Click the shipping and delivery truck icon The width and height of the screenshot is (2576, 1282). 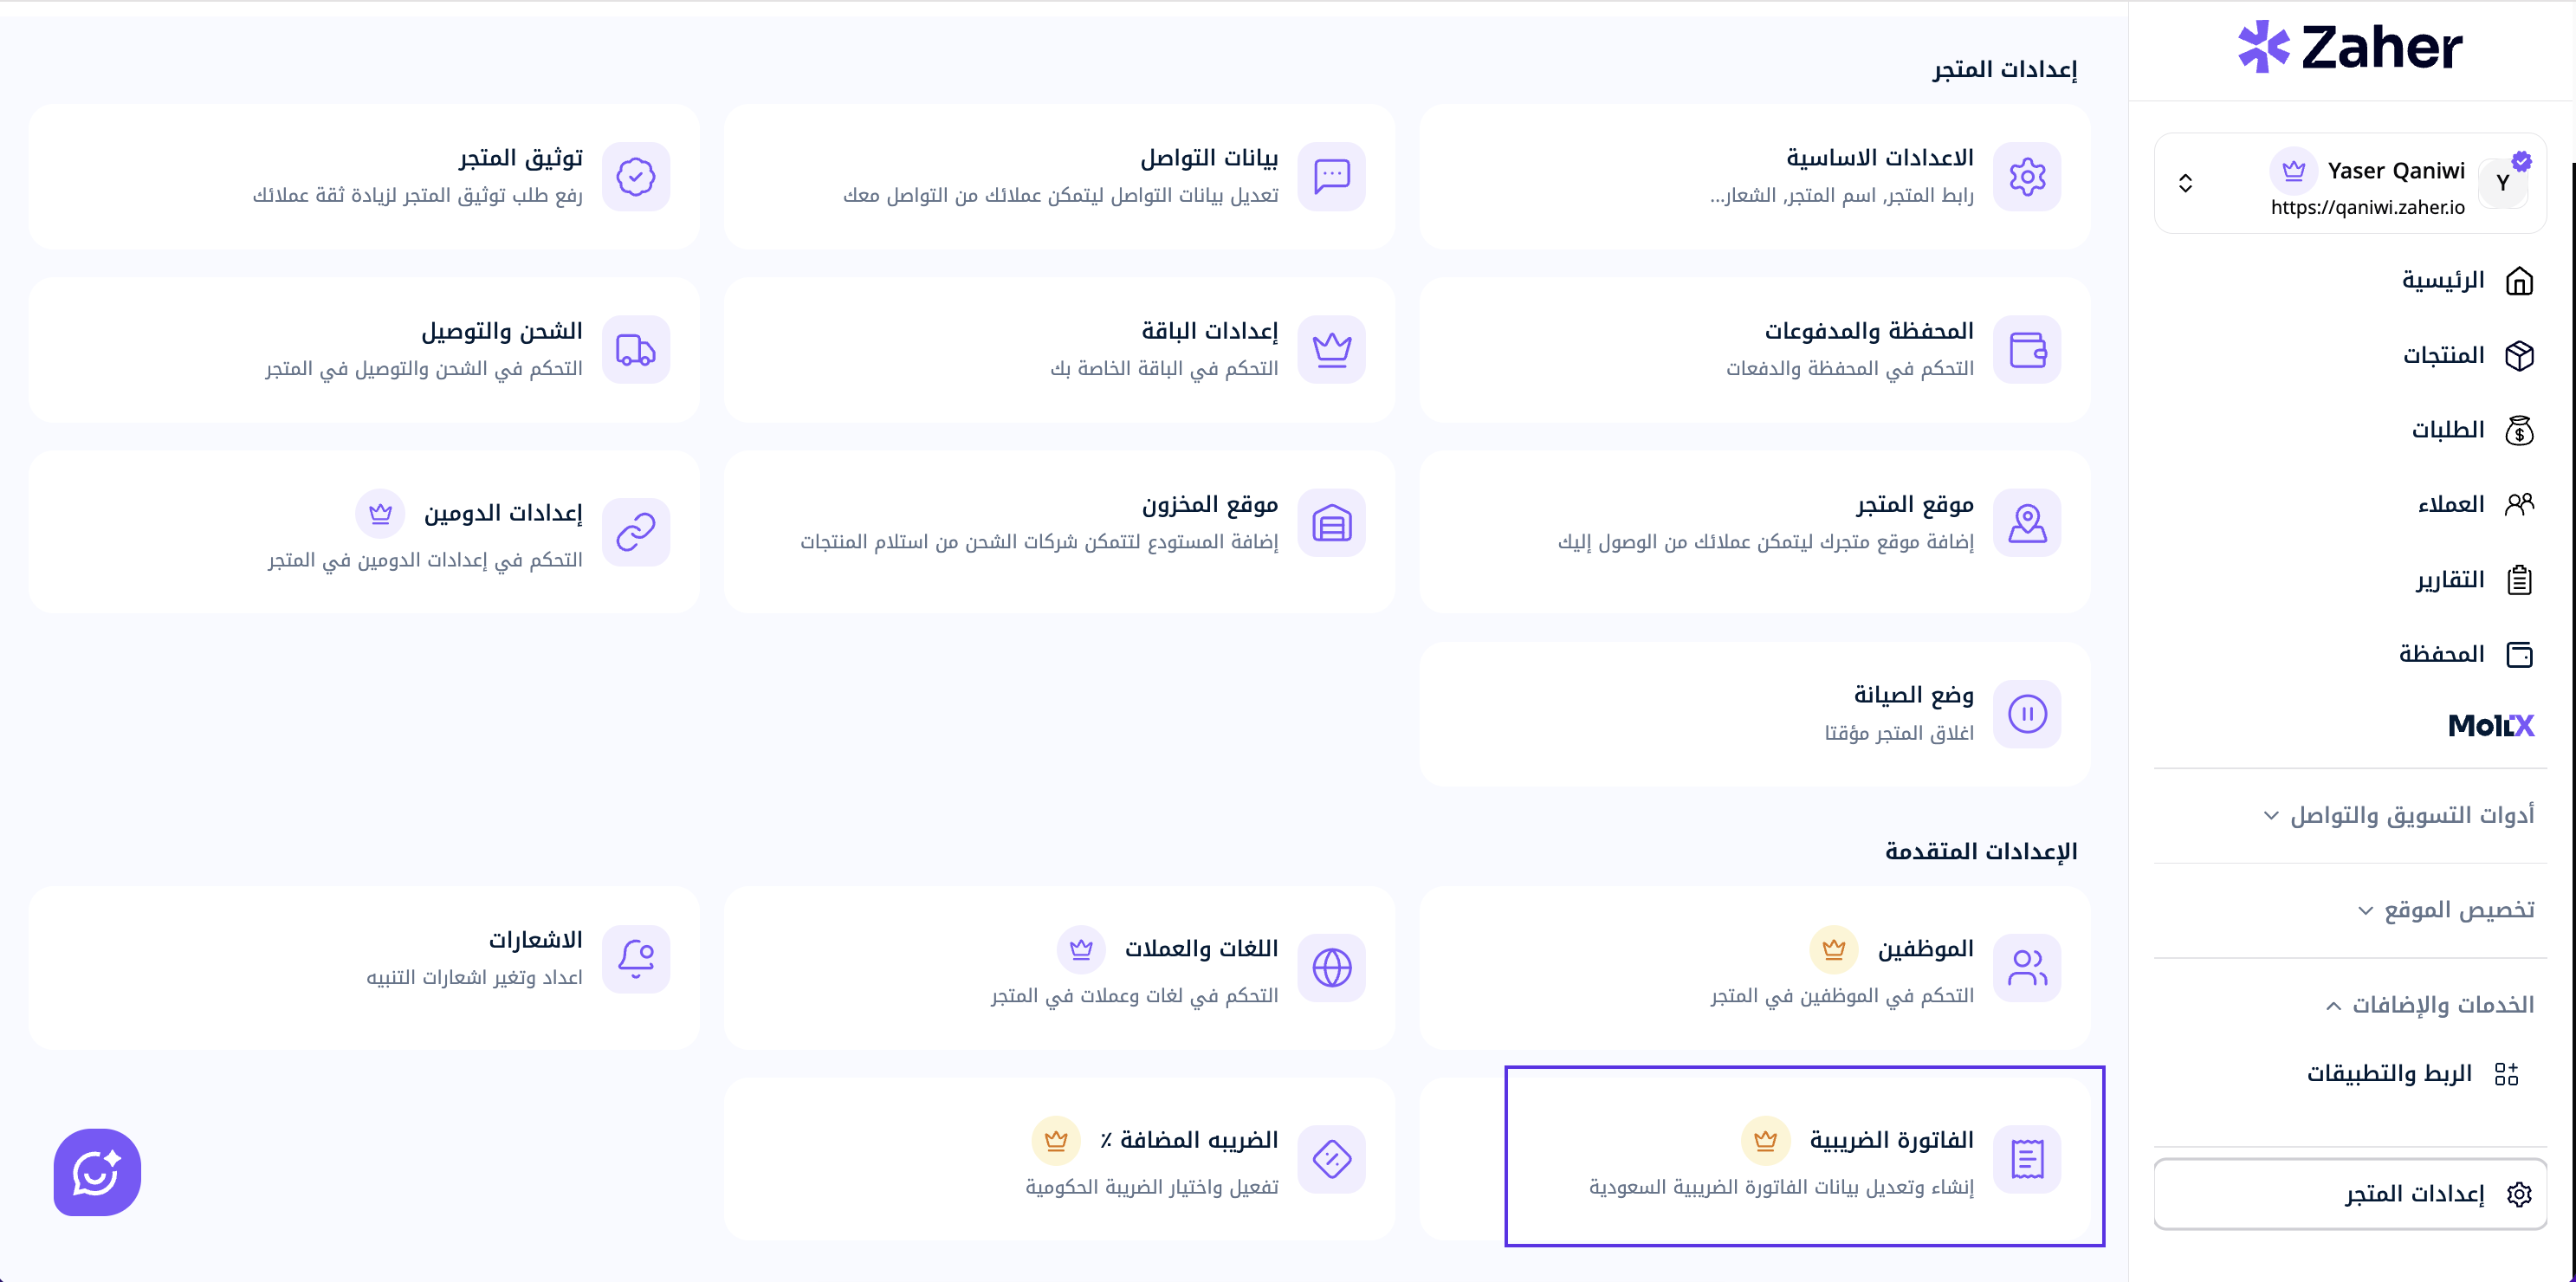636,350
